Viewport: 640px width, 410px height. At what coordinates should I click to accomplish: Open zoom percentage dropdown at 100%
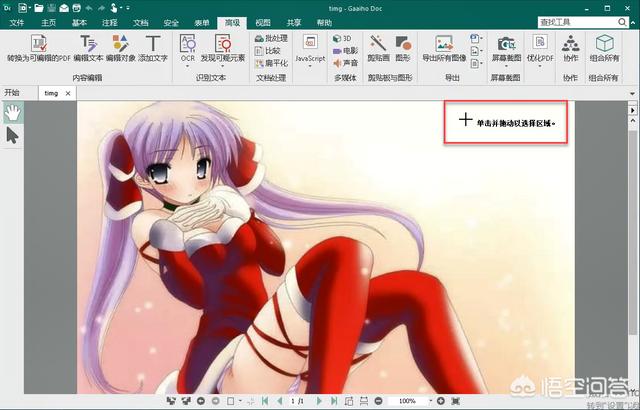pyautogui.click(x=430, y=401)
